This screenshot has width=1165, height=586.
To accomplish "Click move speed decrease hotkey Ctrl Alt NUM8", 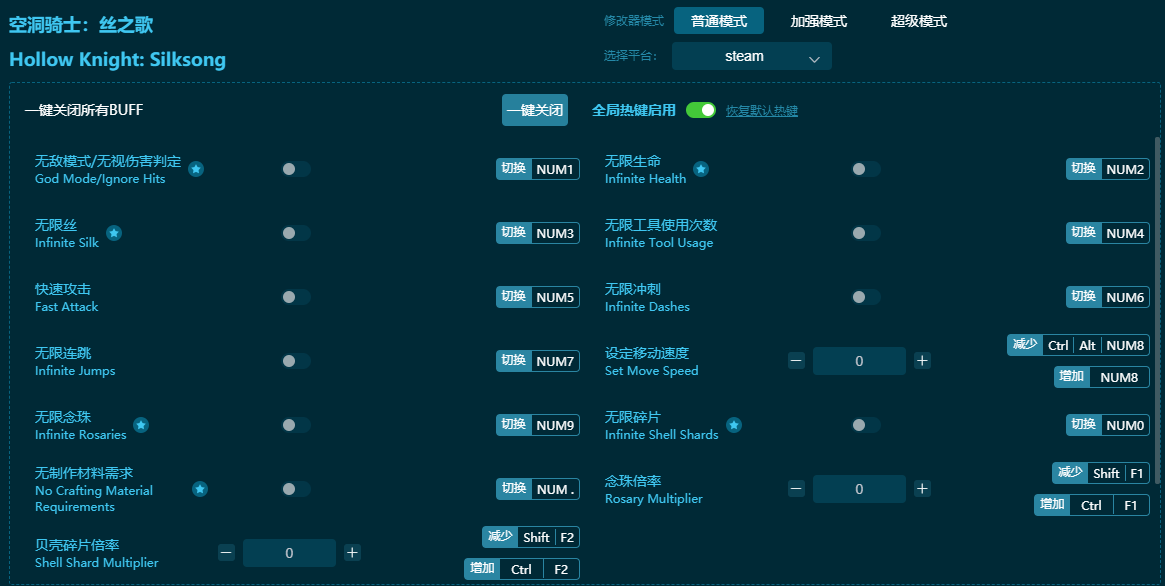I will click(x=1078, y=345).
